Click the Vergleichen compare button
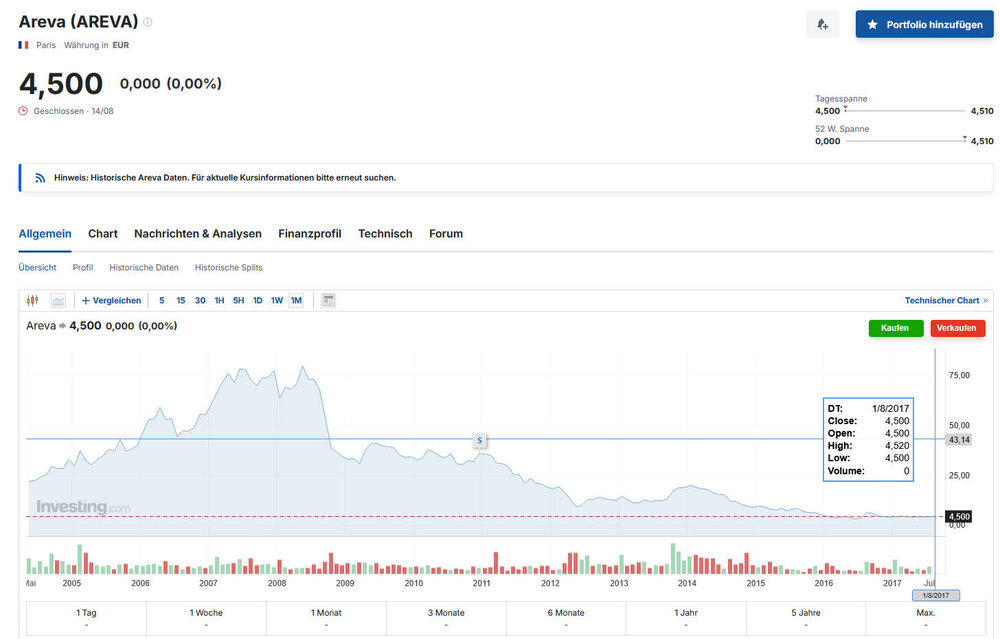 tap(112, 300)
